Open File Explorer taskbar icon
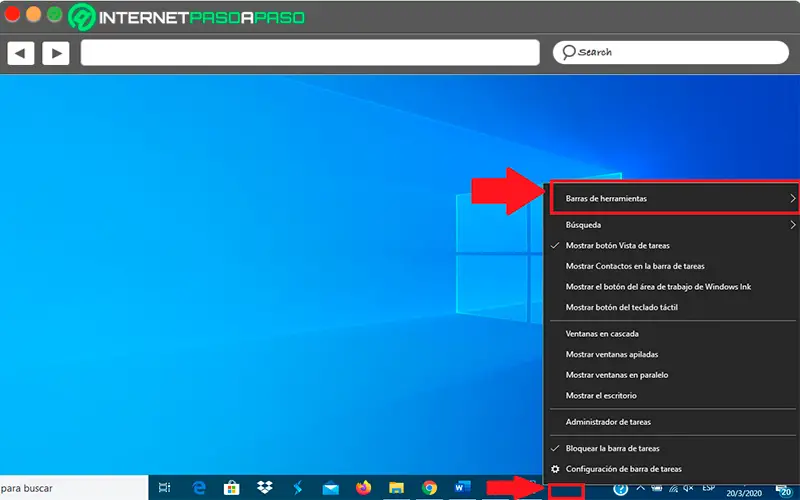The height and width of the screenshot is (500, 800). point(396,488)
